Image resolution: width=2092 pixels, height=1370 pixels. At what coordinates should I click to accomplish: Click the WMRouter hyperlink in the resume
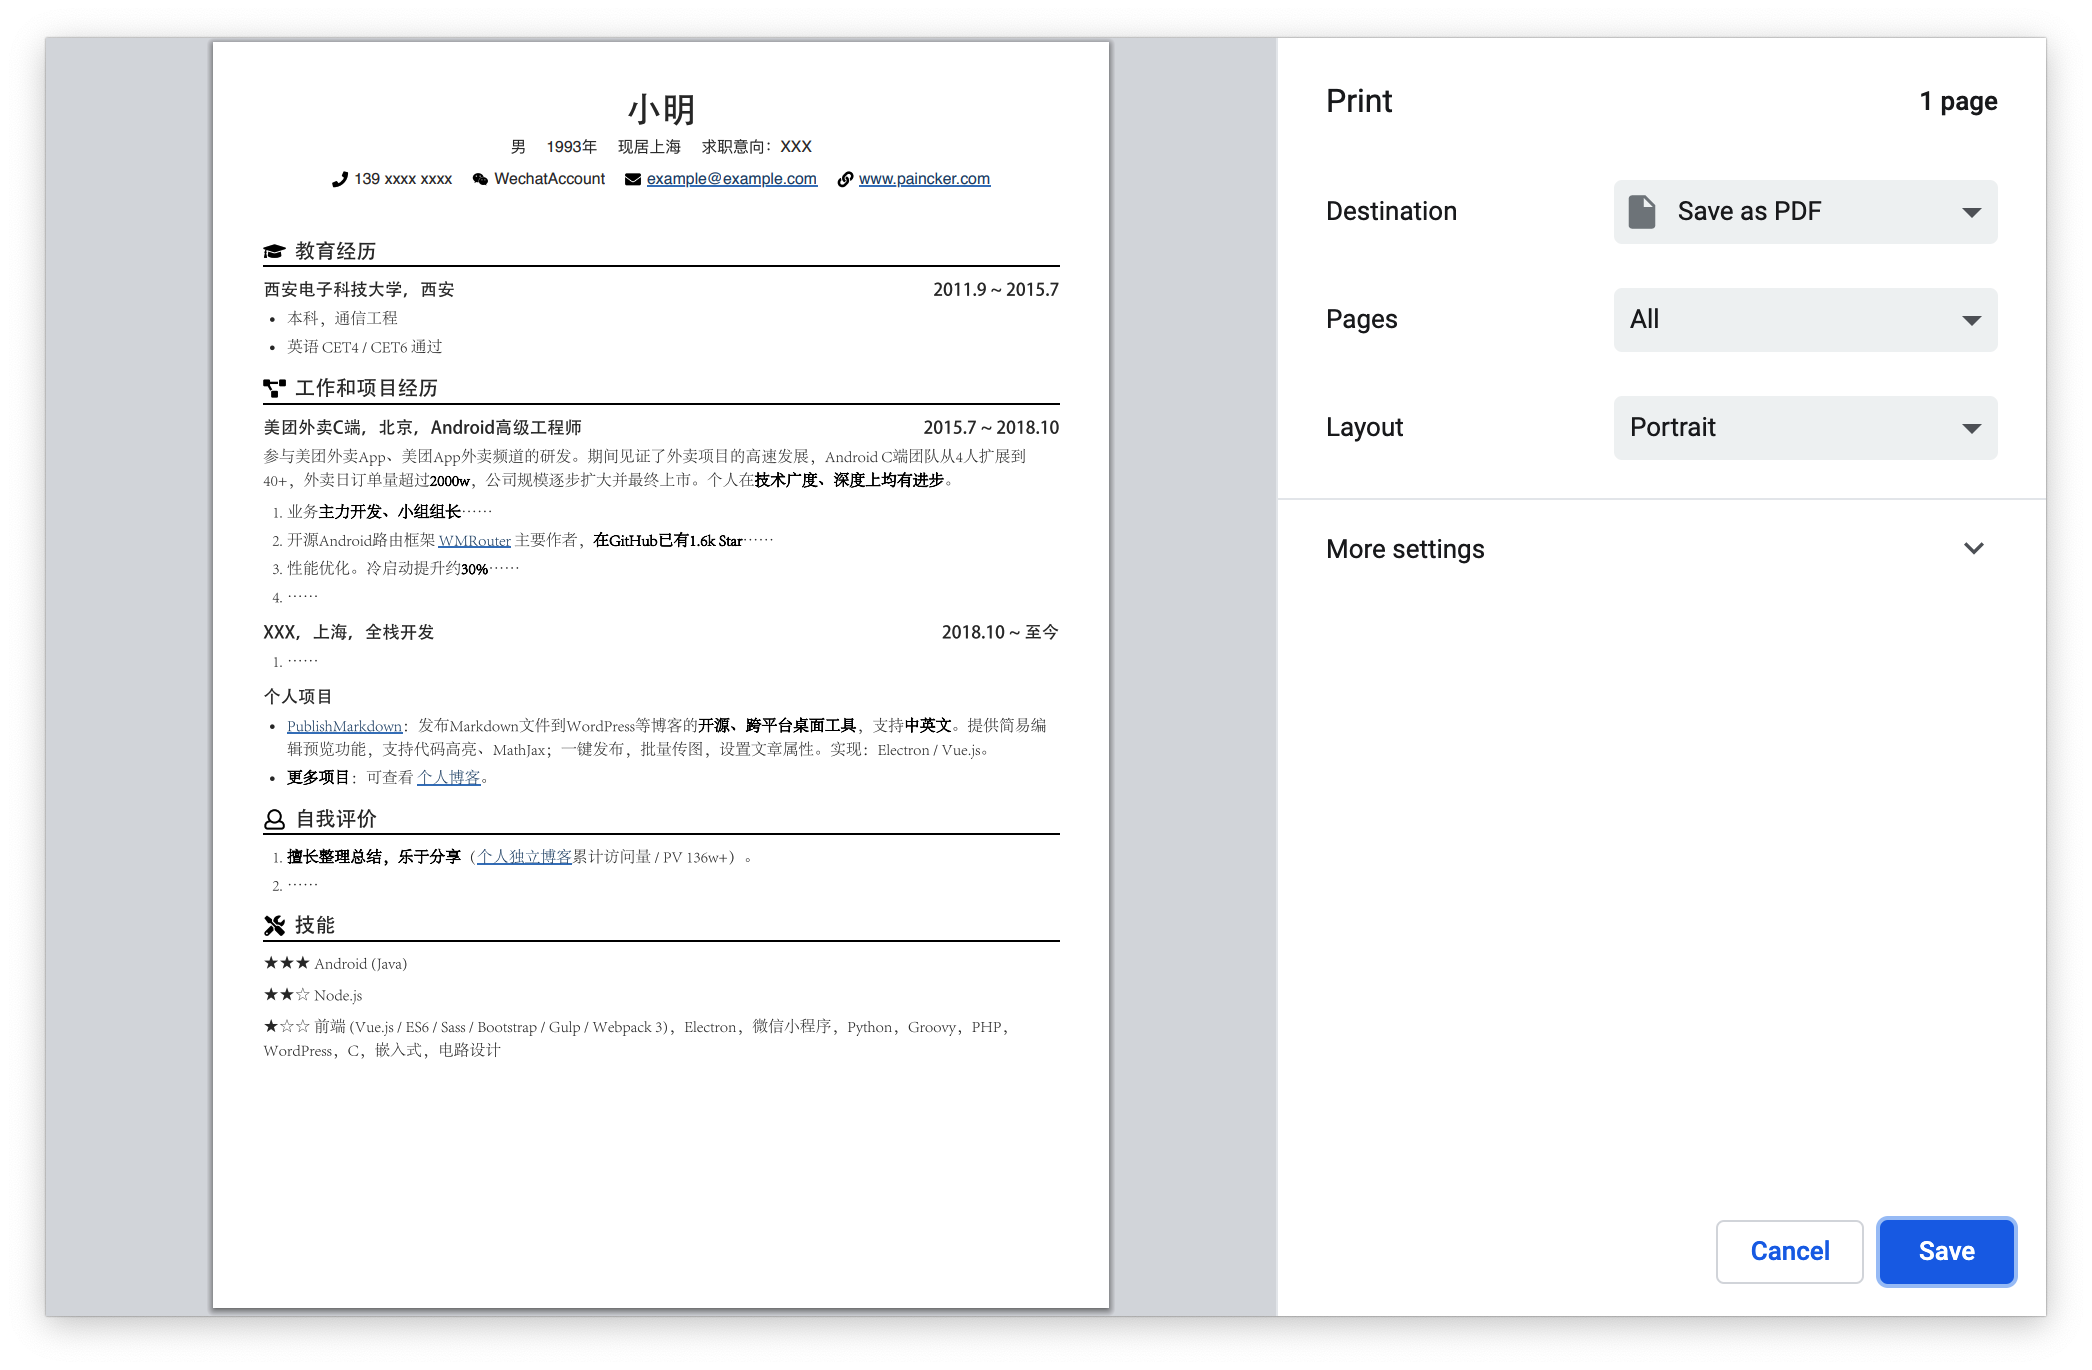click(474, 541)
